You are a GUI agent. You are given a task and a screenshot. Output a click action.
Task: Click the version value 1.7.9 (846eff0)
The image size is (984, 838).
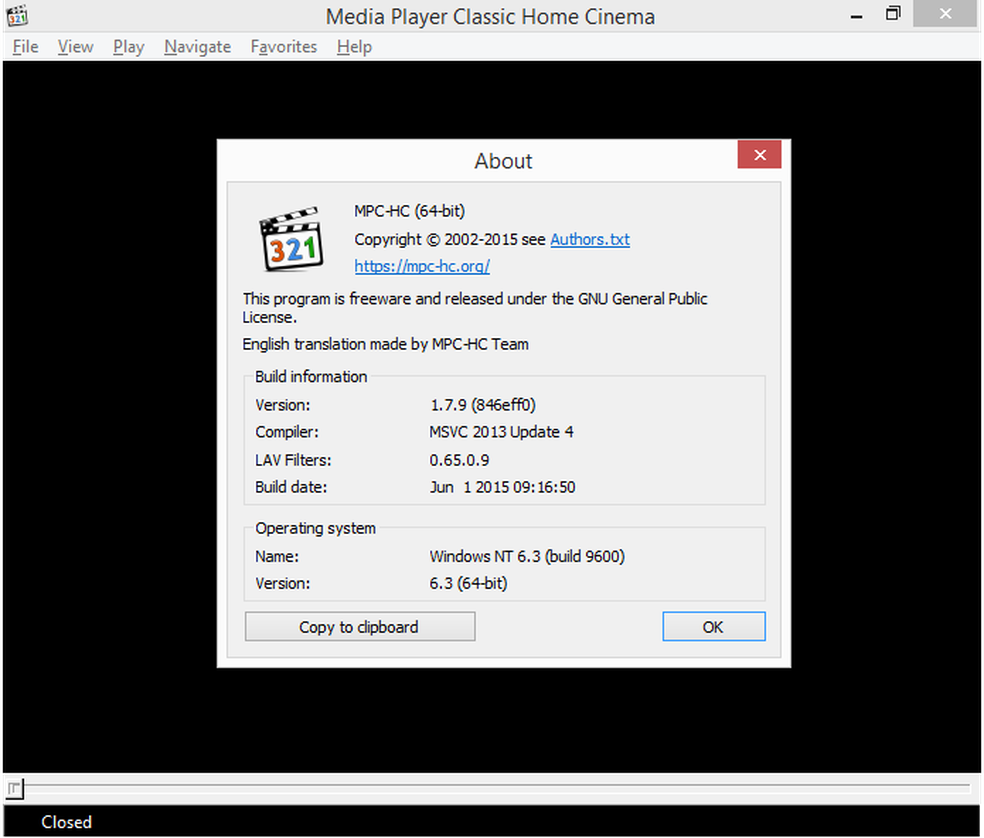483,405
